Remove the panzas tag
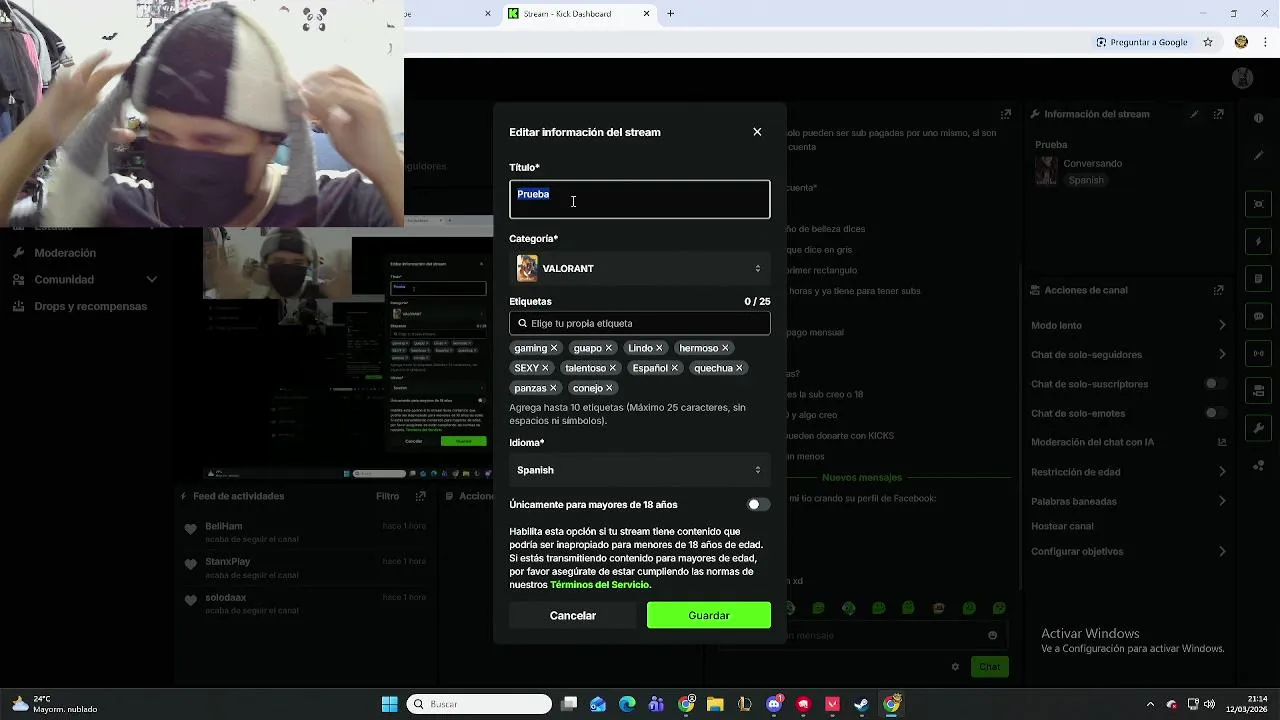The image size is (1280, 720). [x=553, y=388]
